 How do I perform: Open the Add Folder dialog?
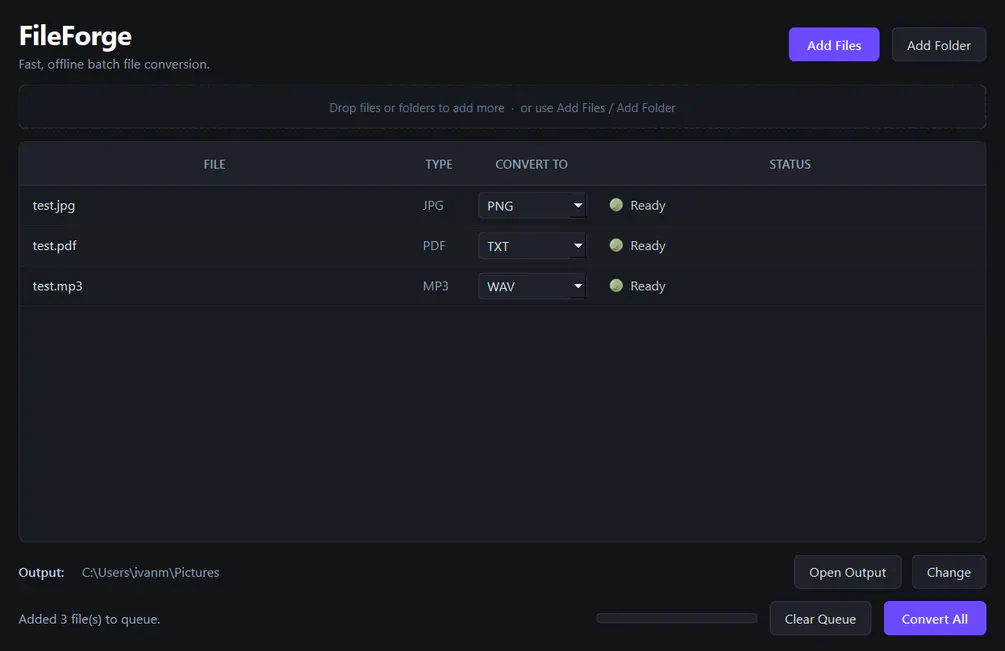(x=938, y=45)
